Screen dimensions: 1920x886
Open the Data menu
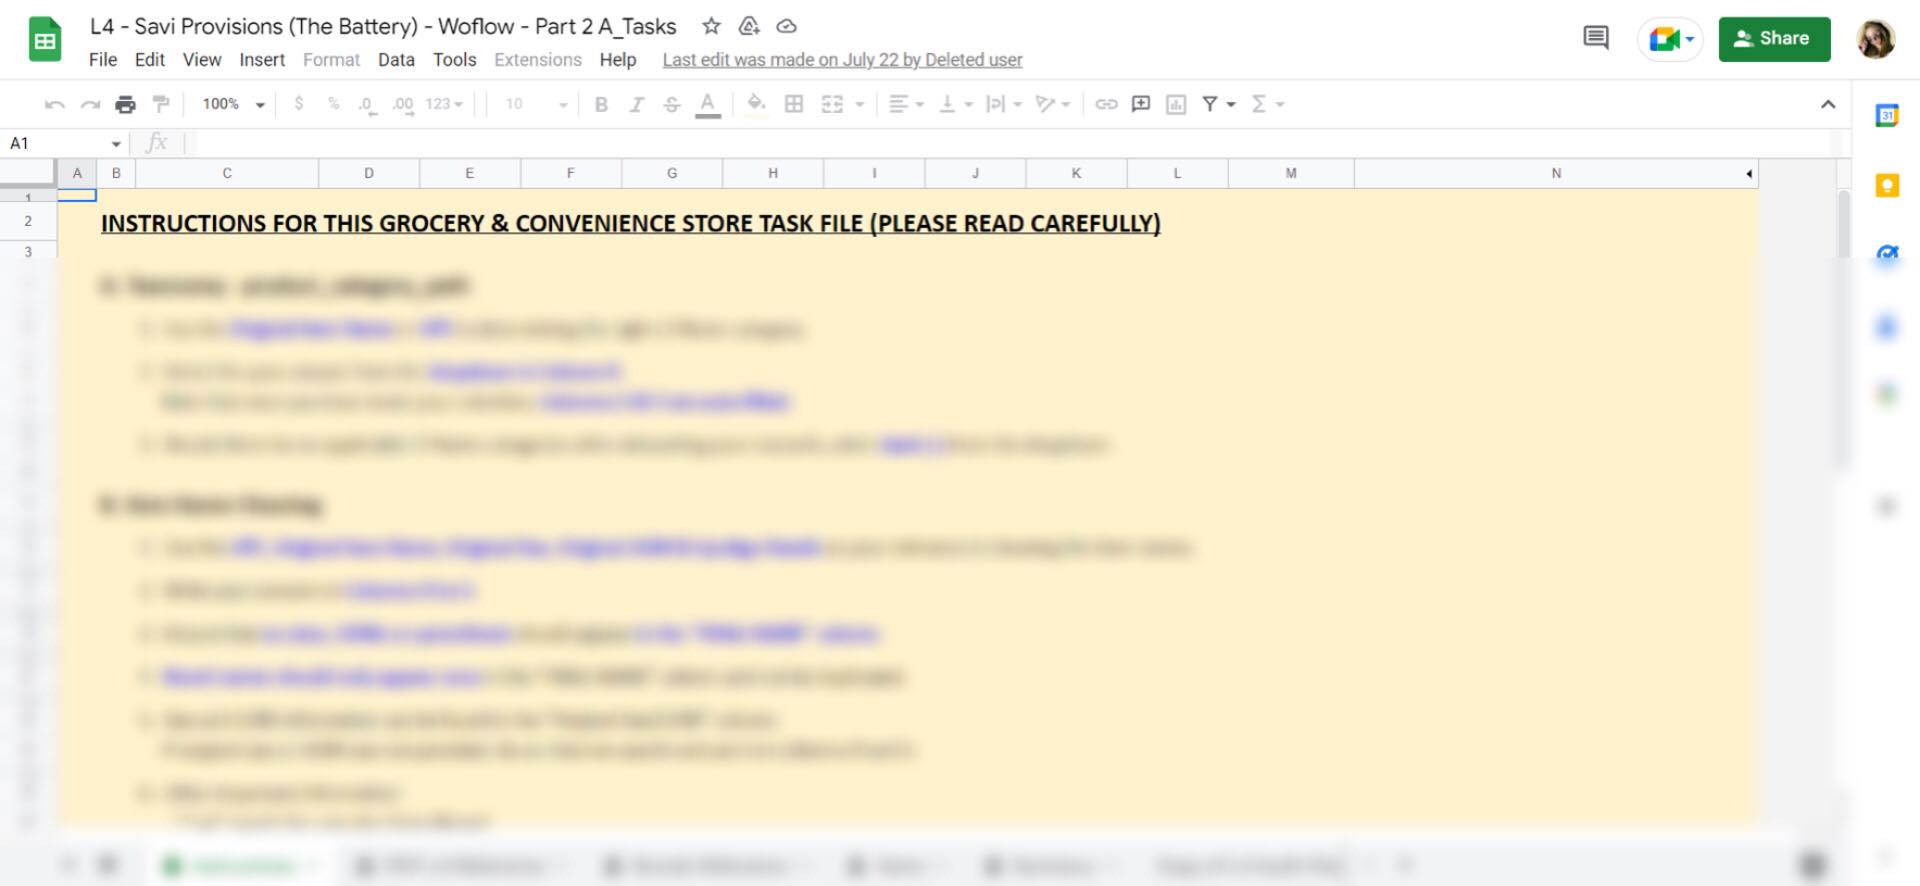tap(396, 60)
